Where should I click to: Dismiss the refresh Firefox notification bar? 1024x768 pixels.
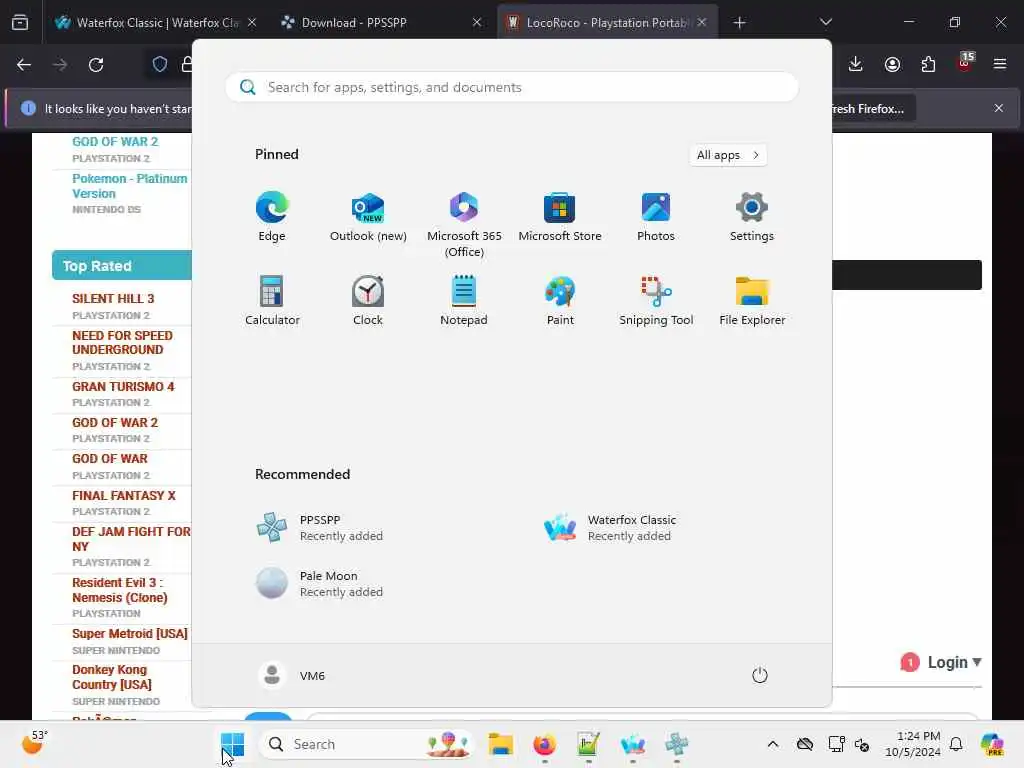999,108
